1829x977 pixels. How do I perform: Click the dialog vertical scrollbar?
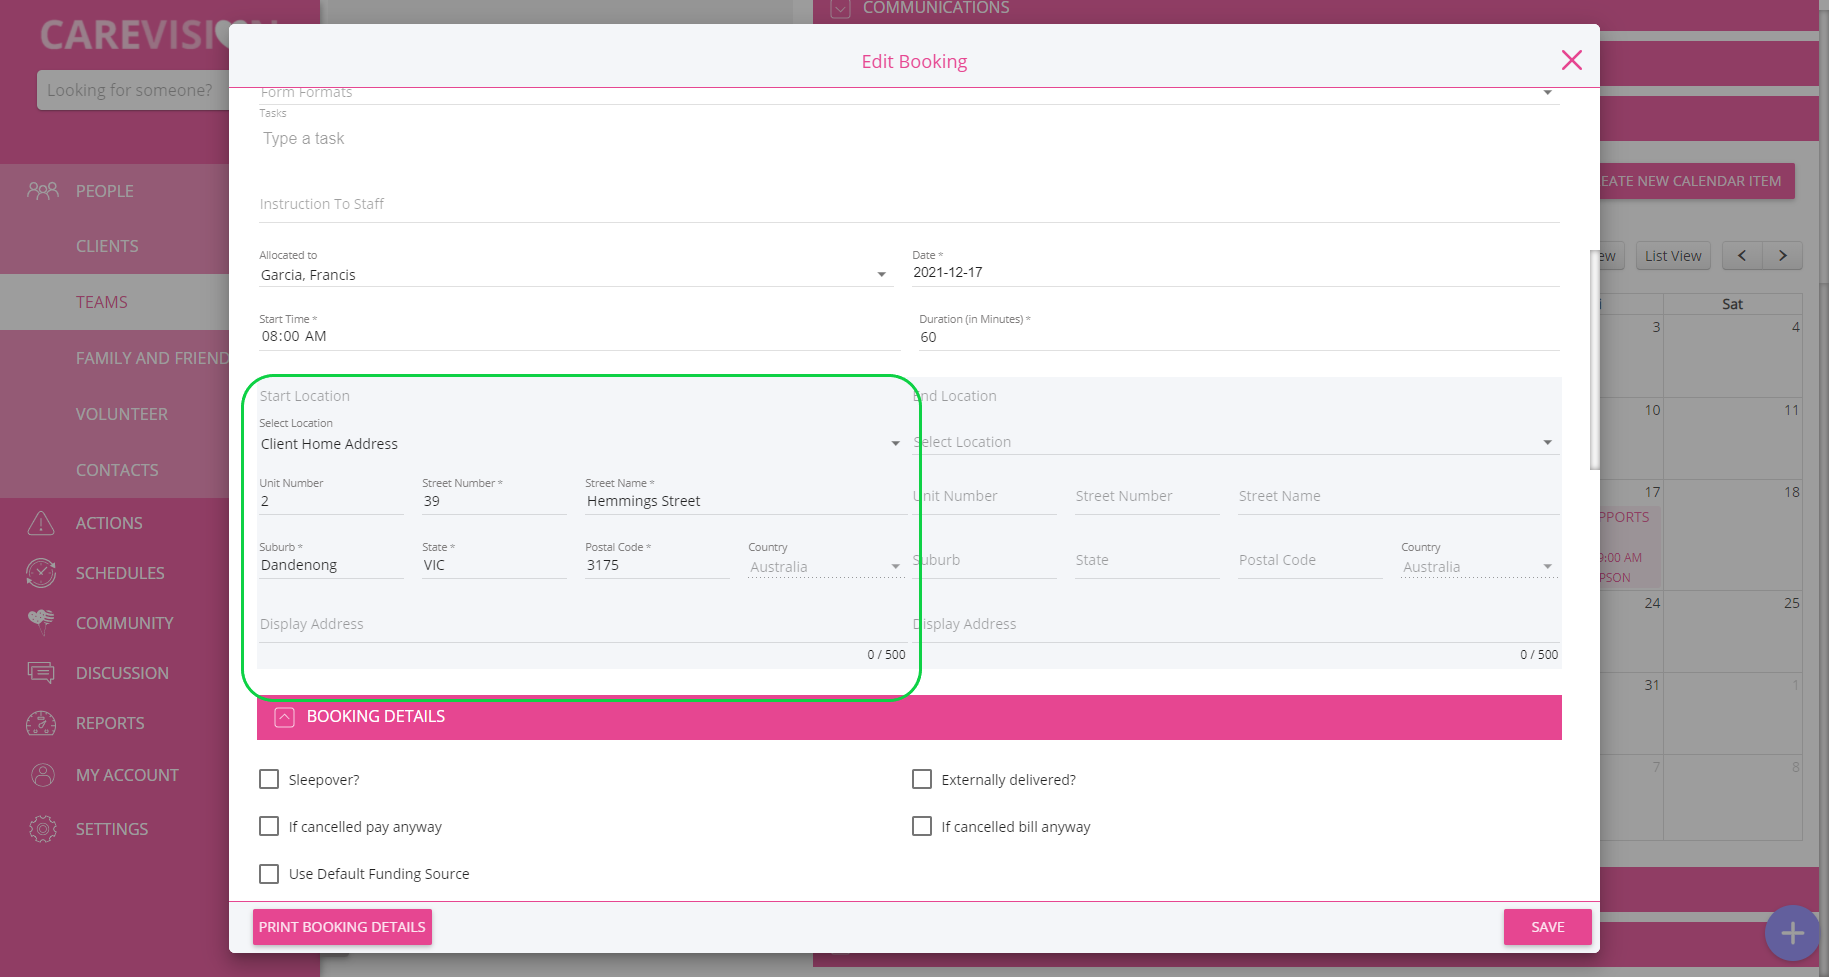1594,360
